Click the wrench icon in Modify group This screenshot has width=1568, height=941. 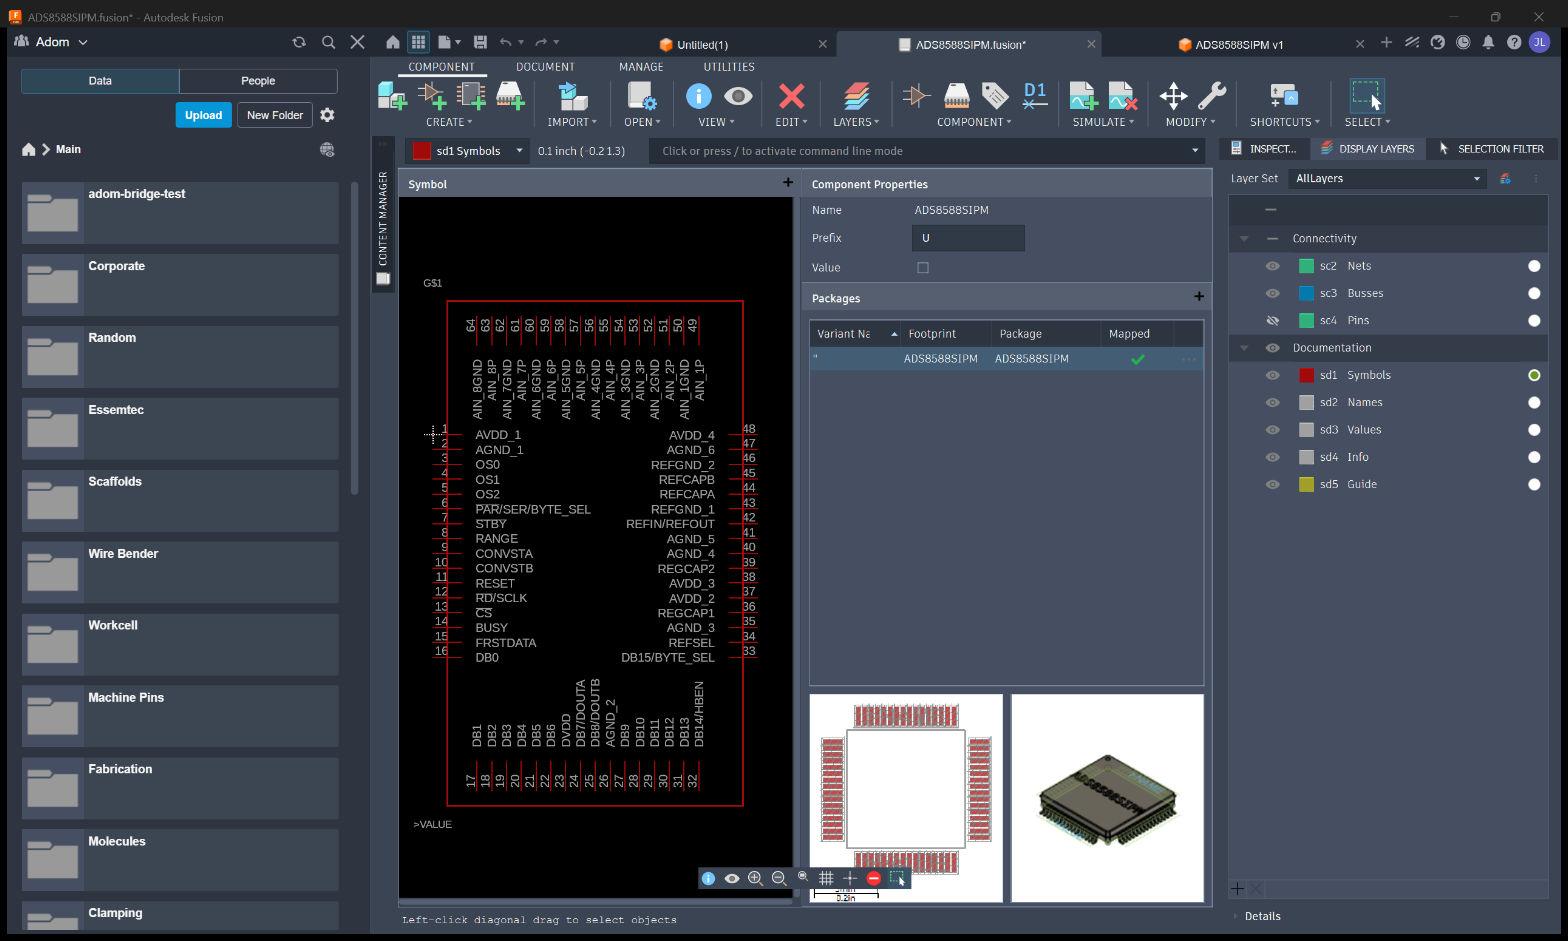click(x=1212, y=96)
